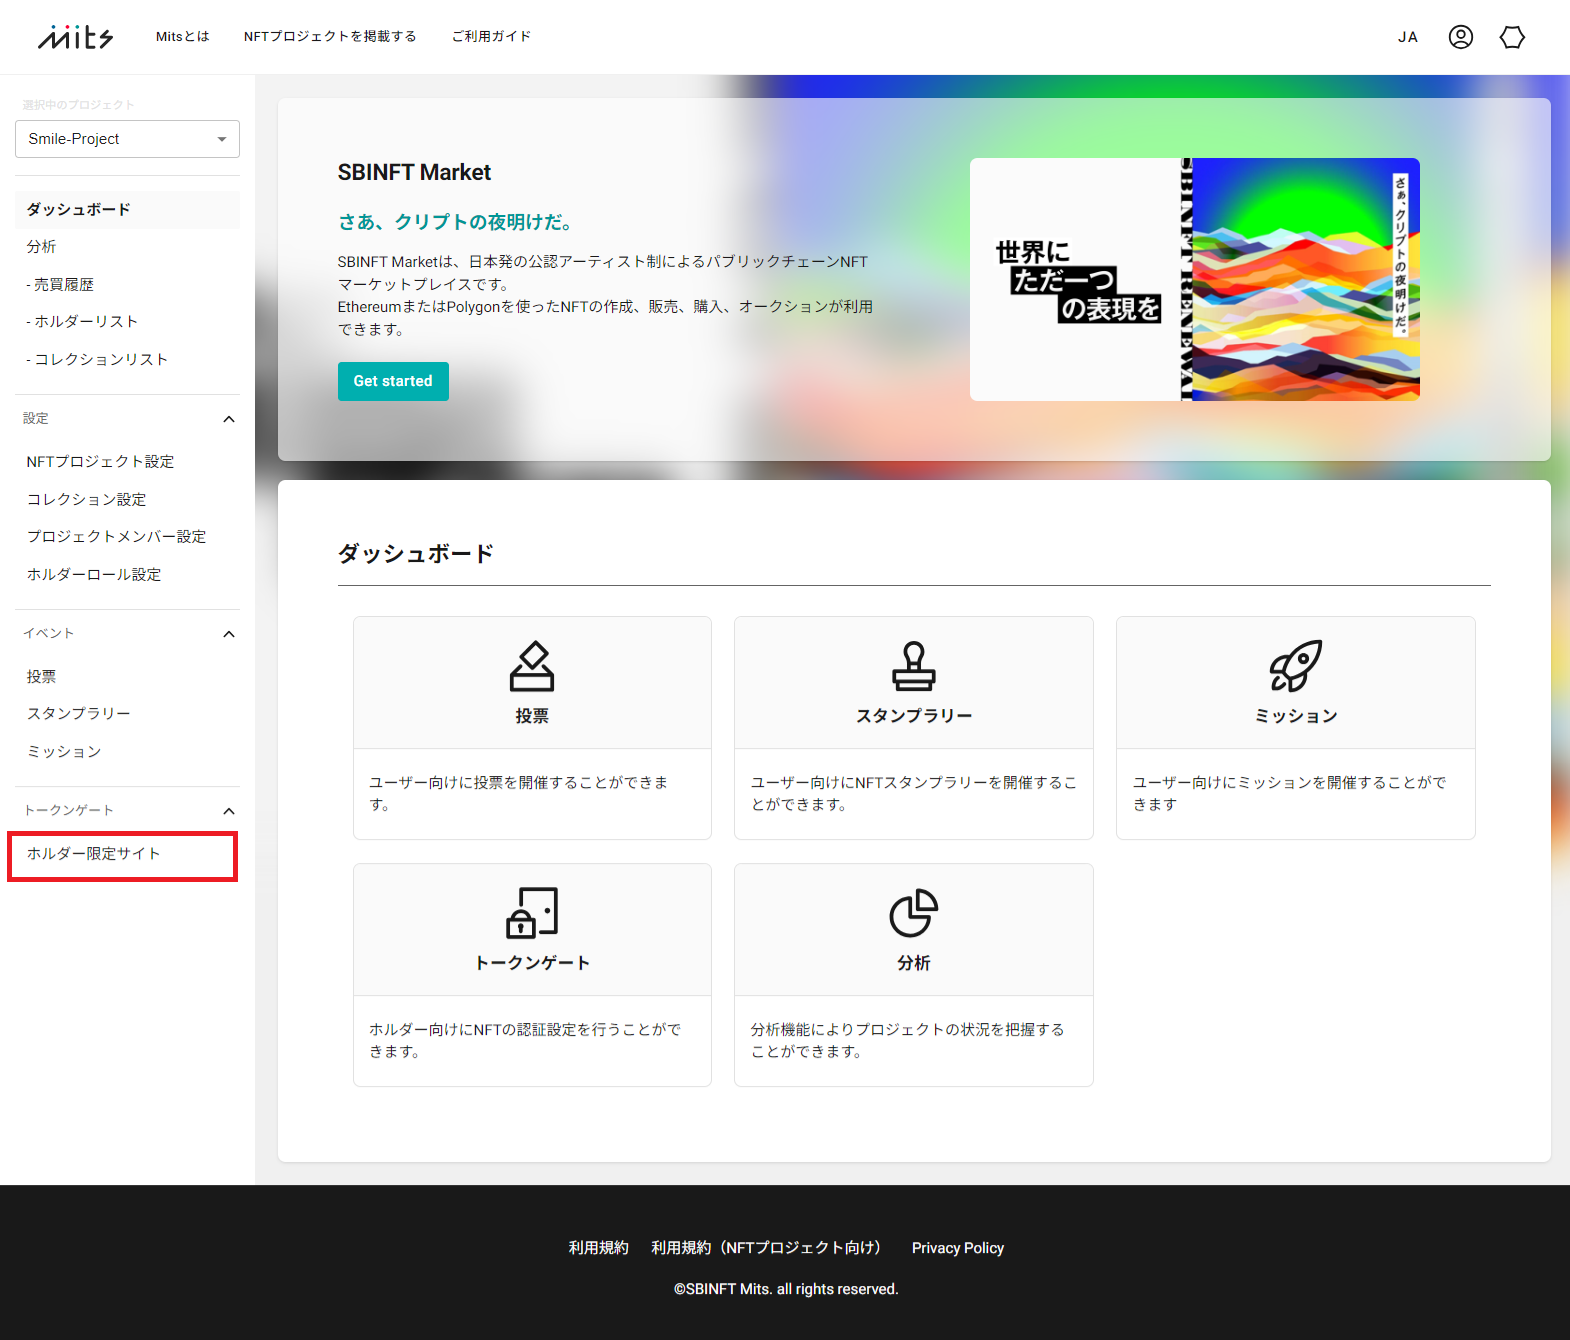Viewport: 1570px width, 1340px height.
Task: Open the Smile-Project project selector dropdown
Action: 127,139
